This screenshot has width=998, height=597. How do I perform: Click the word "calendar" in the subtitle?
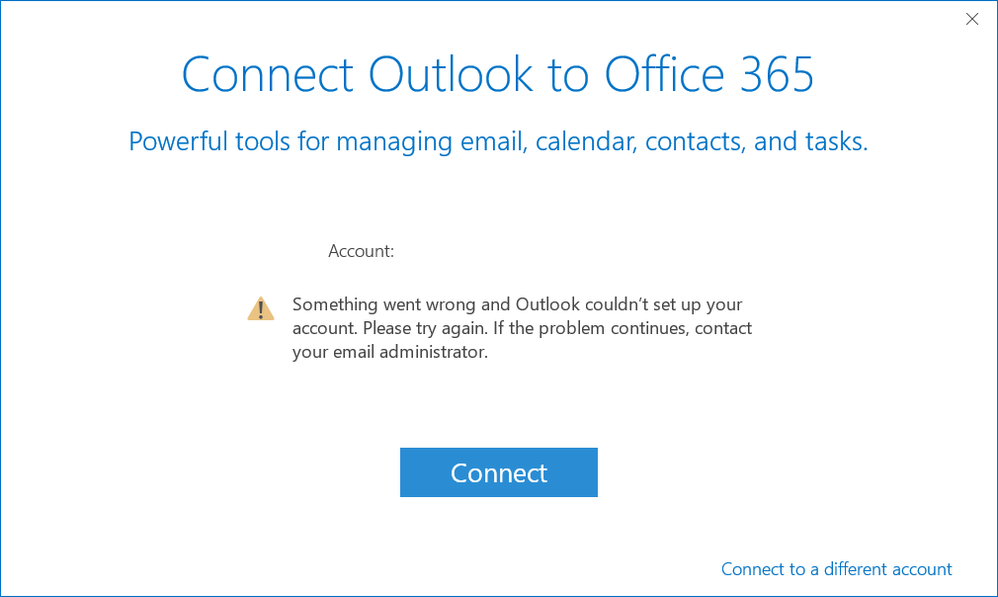click(x=583, y=141)
